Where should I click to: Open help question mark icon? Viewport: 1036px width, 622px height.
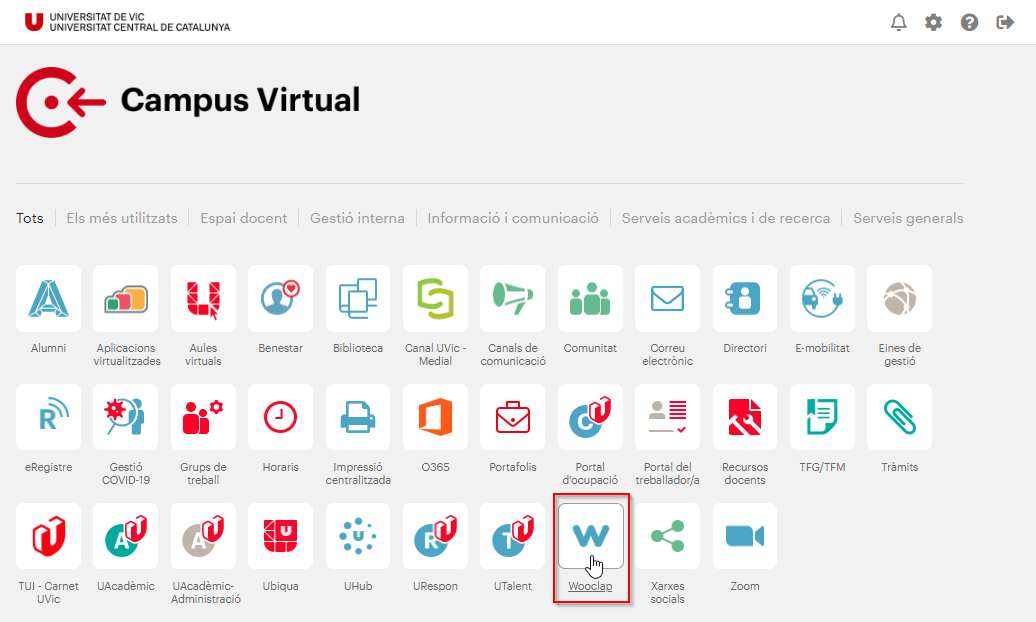969,22
